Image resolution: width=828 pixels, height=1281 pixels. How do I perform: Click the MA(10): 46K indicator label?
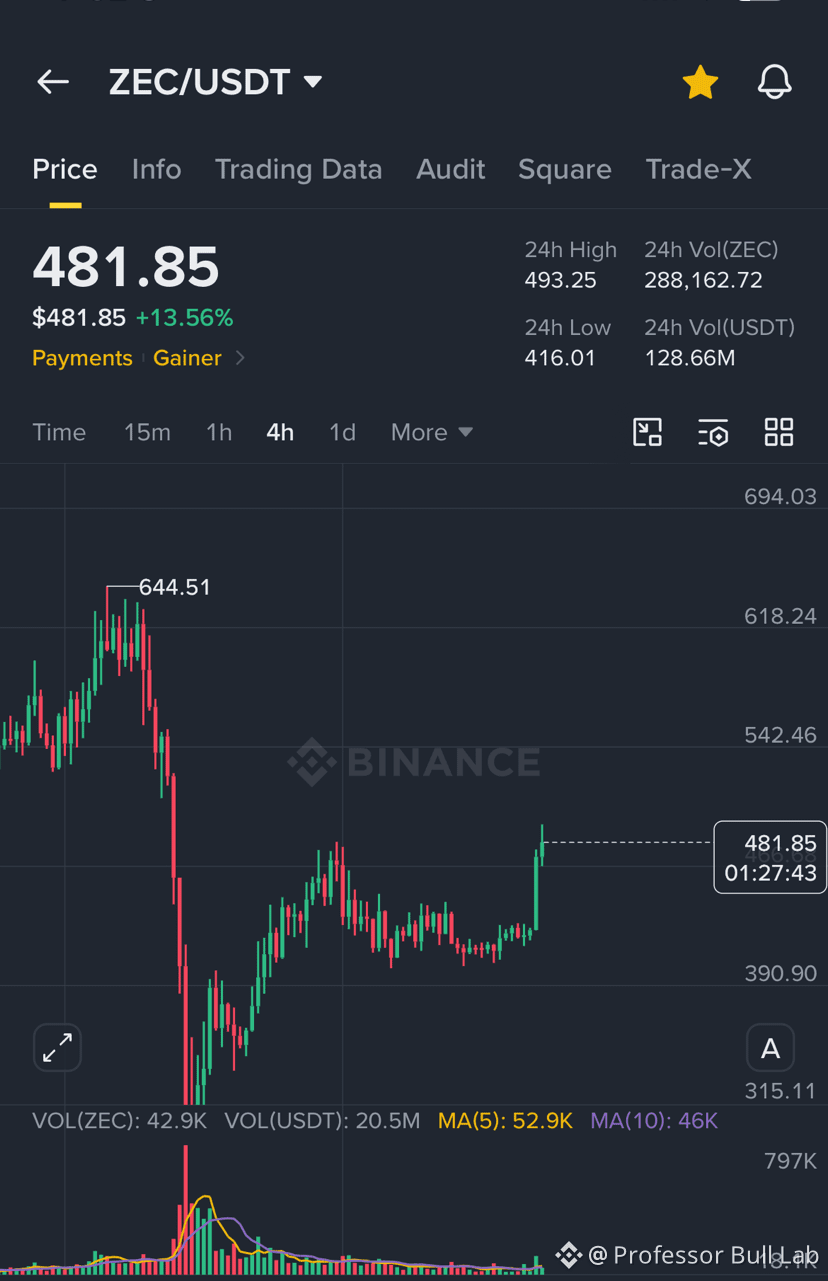(654, 1121)
